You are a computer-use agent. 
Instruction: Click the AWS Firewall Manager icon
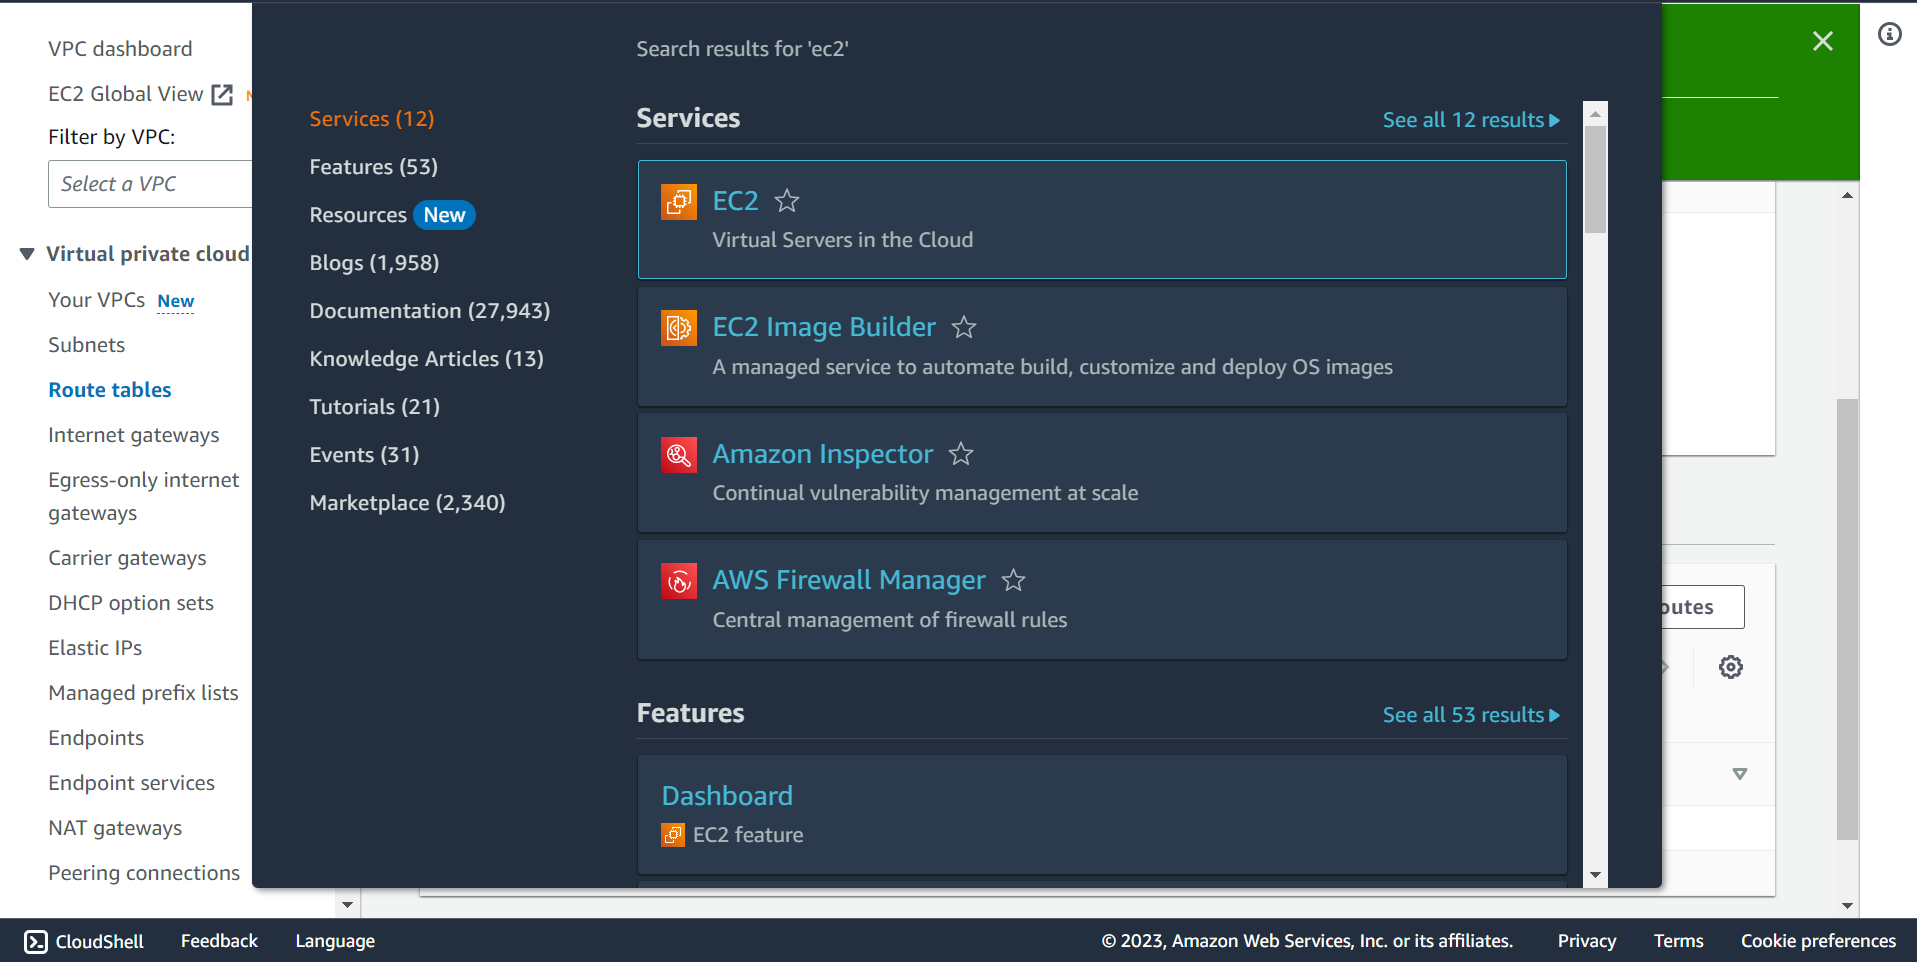coord(679,581)
